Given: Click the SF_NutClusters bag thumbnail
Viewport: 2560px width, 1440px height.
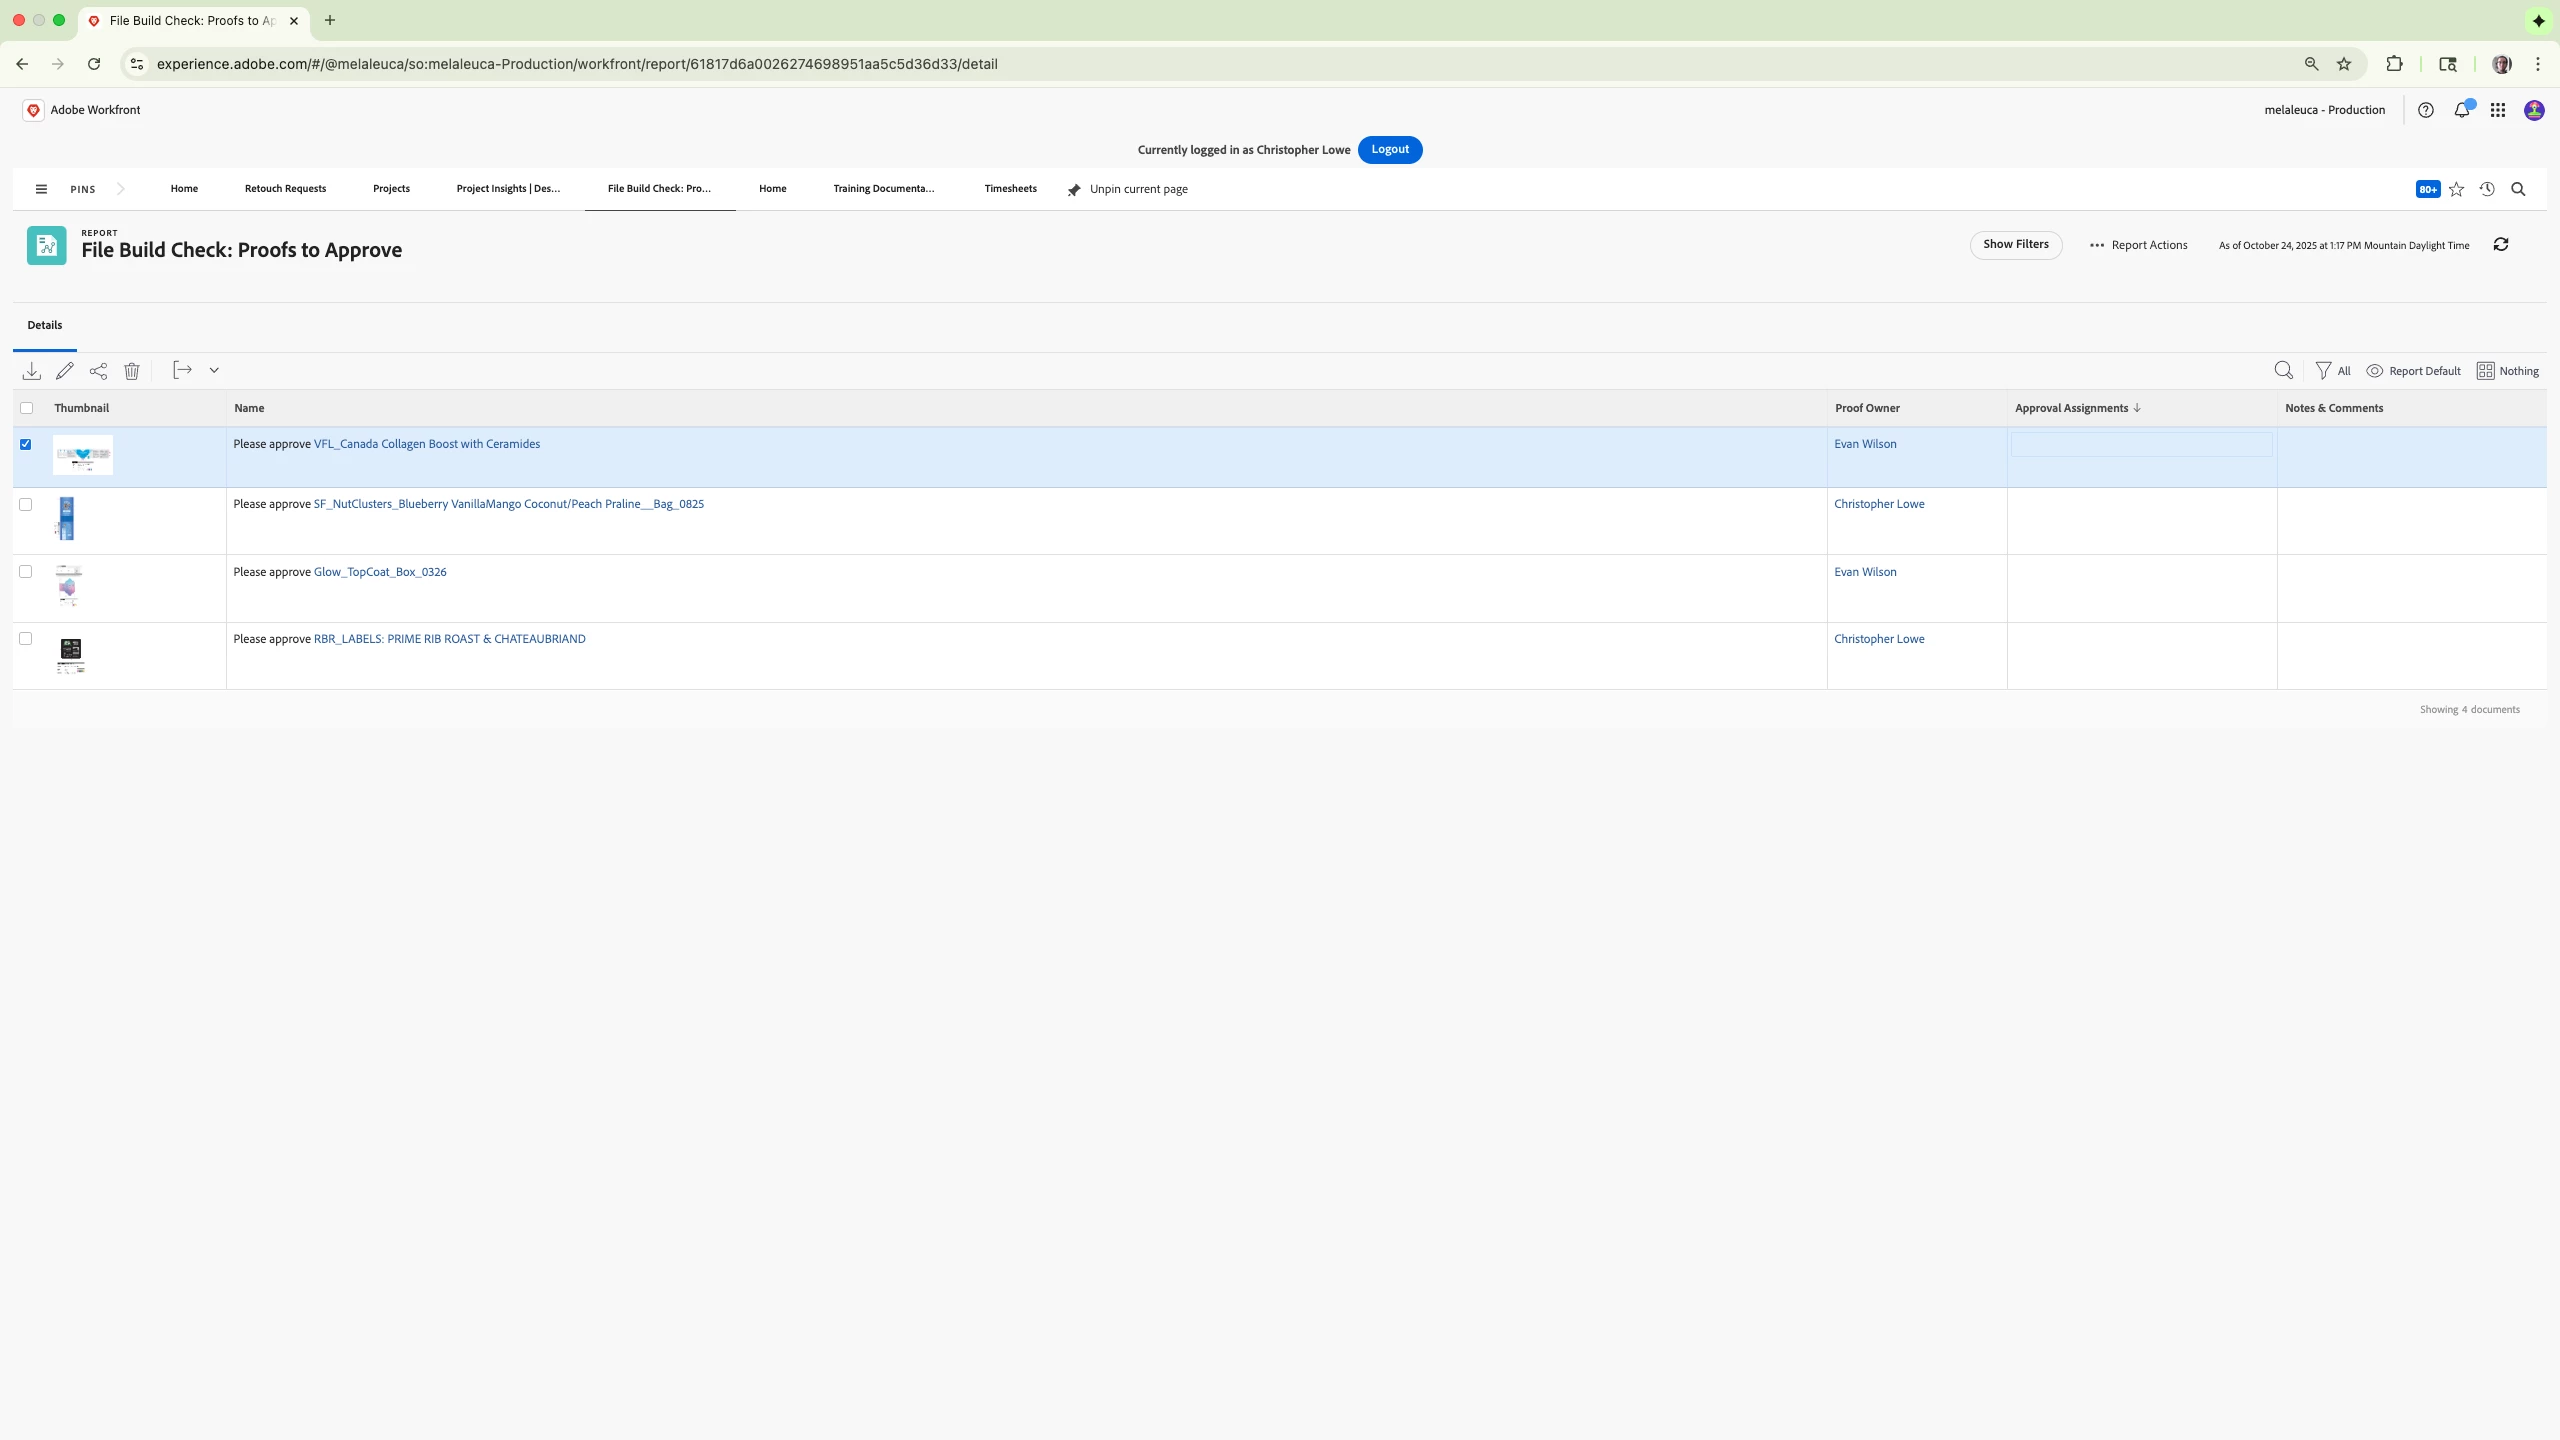Looking at the screenshot, I should point(66,519).
